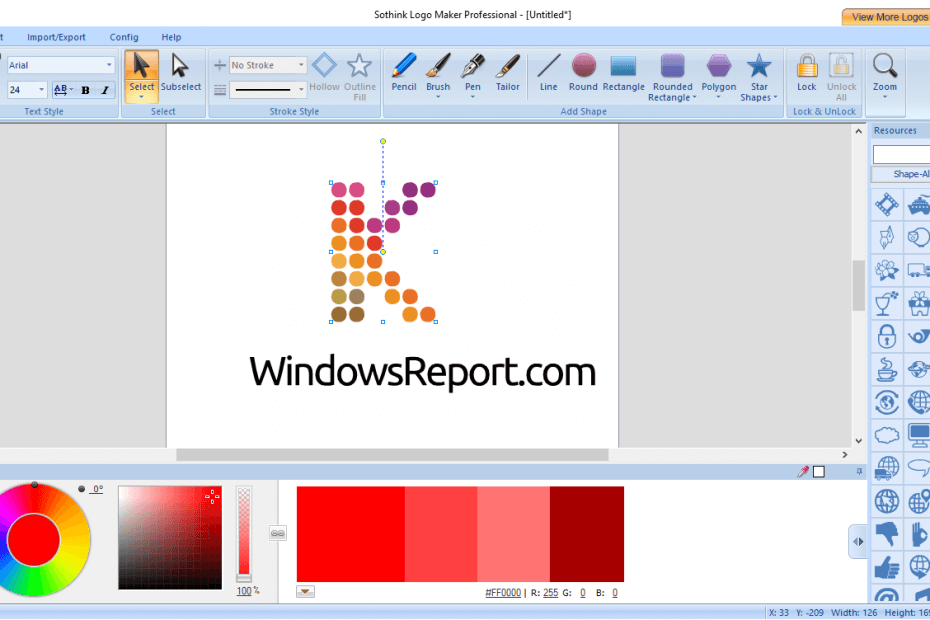Select the Line shape tool
Viewport: 930px width, 620px height.
(x=549, y=73)
